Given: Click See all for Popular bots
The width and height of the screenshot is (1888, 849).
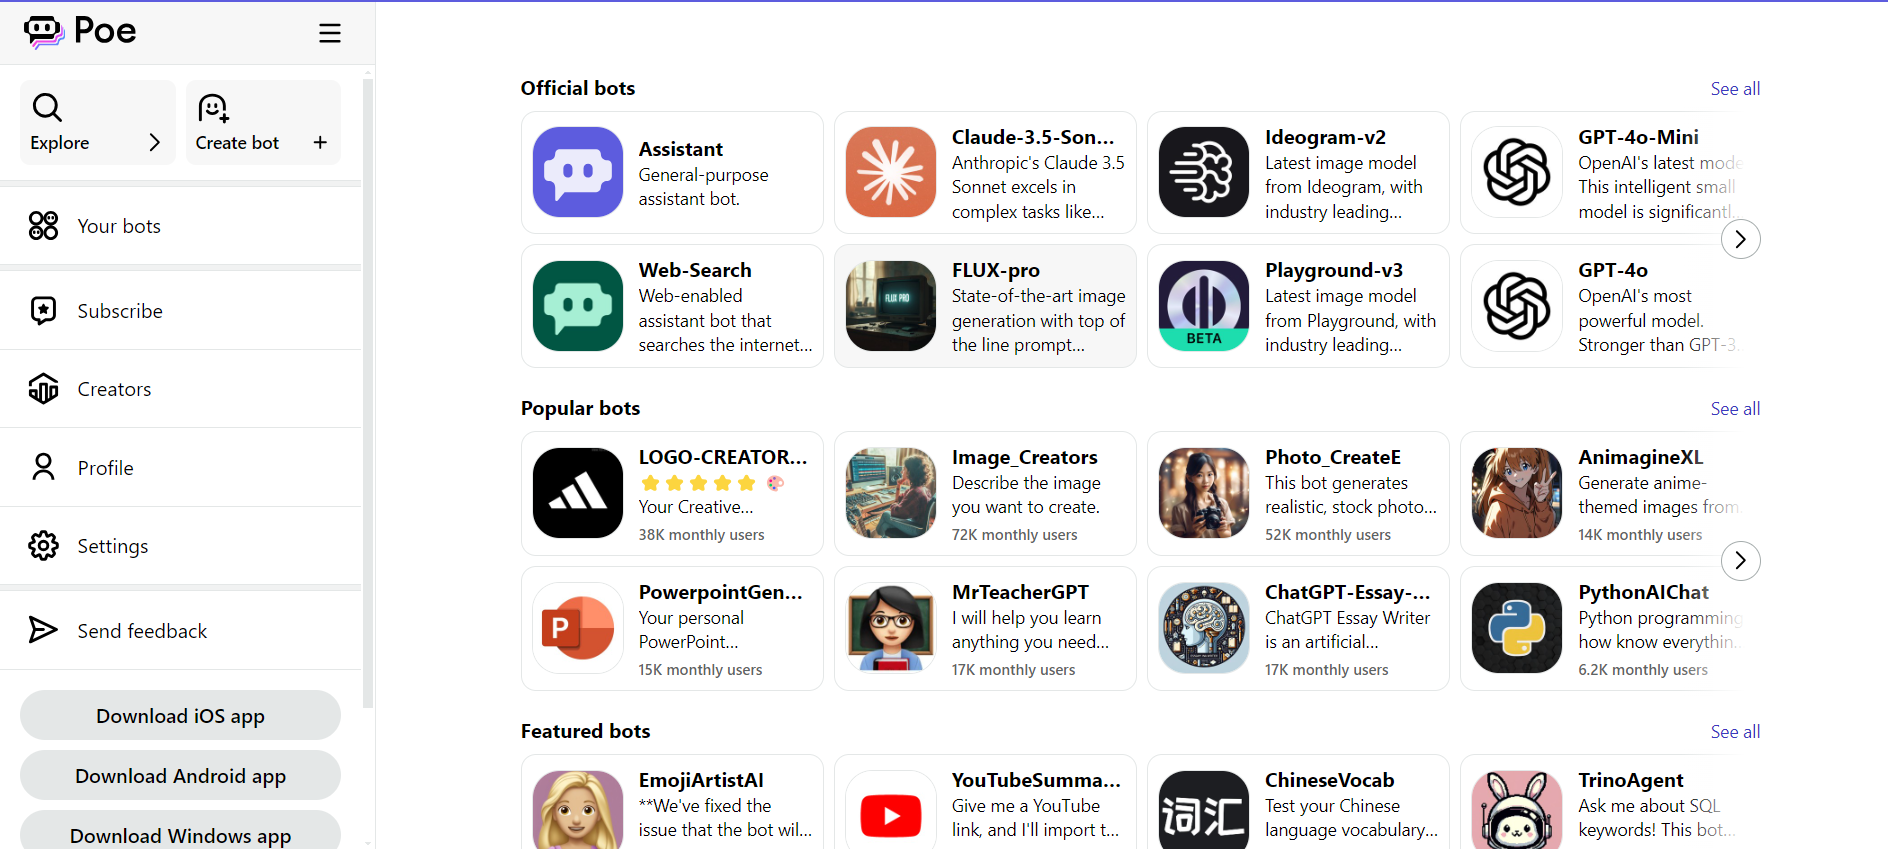Looking at the screenshot, I should point(1735,409).
